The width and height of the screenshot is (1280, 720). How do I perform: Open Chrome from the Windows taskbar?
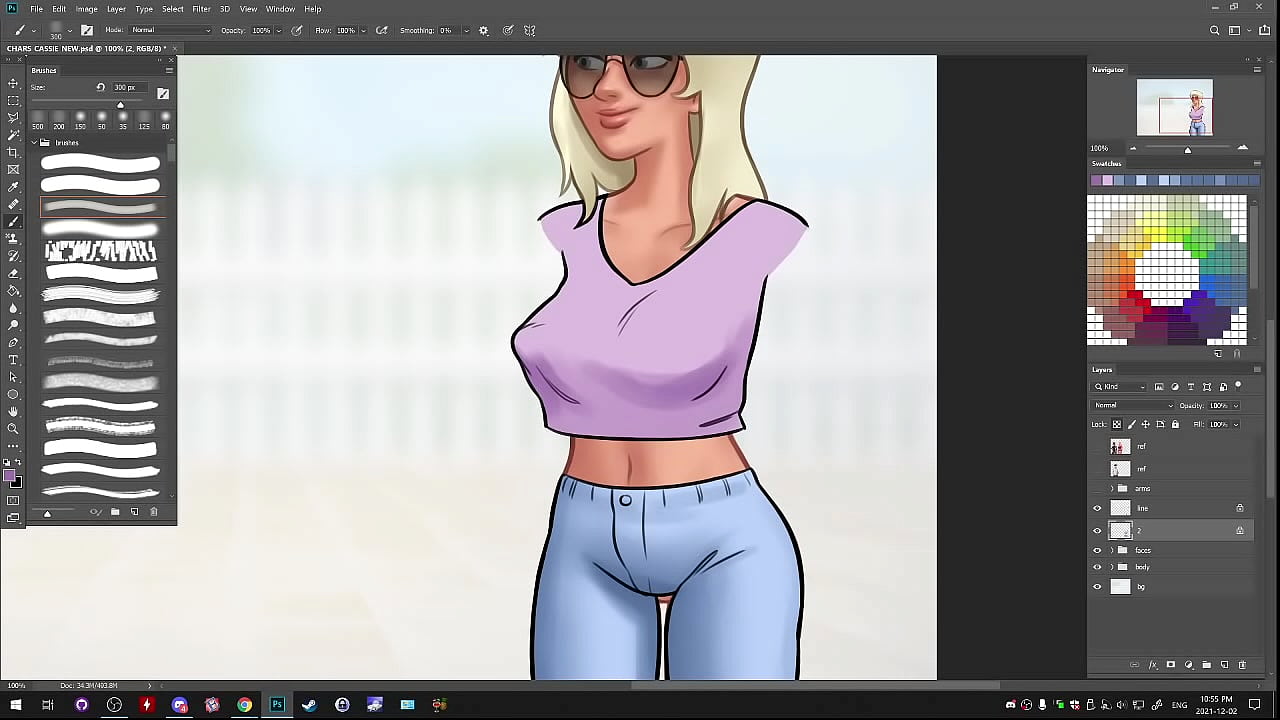pos(244,705)
